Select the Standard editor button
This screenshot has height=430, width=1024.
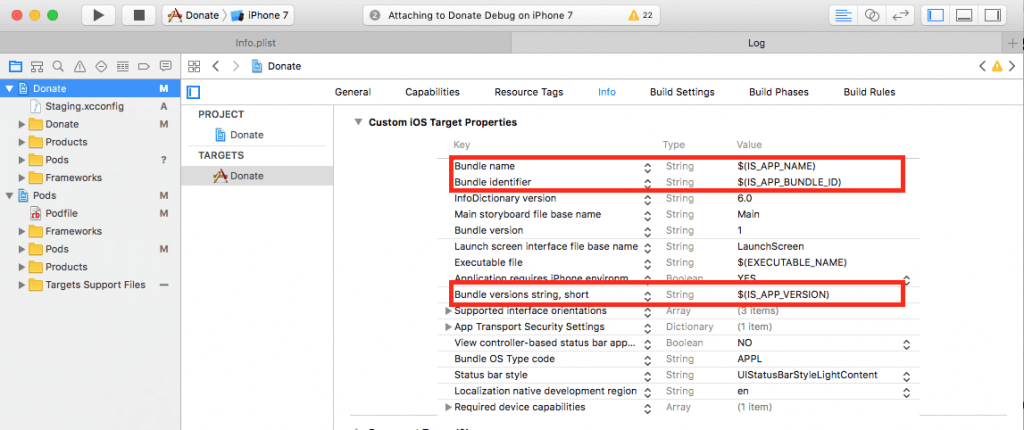coord(842,15)
